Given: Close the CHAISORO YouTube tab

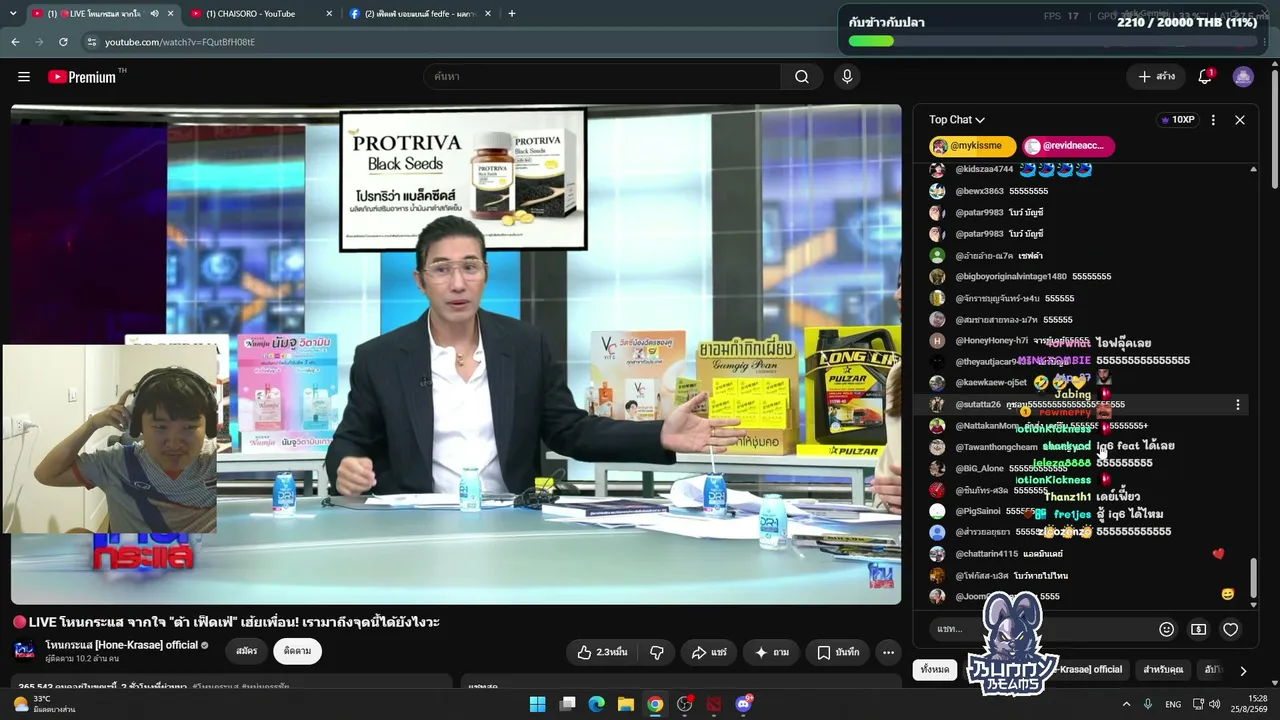Looking at the screenshot, I should 329,14.
